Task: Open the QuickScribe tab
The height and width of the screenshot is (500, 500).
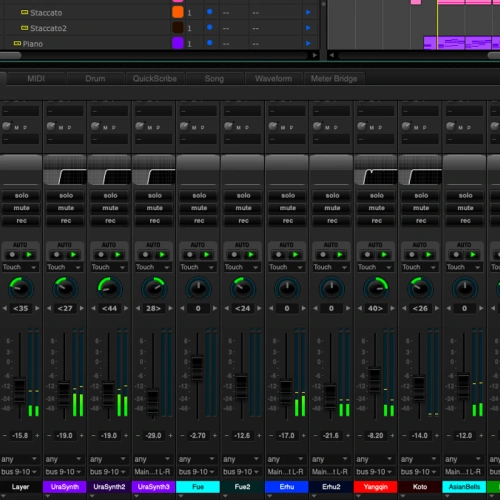Action: (x=155, y=79)
